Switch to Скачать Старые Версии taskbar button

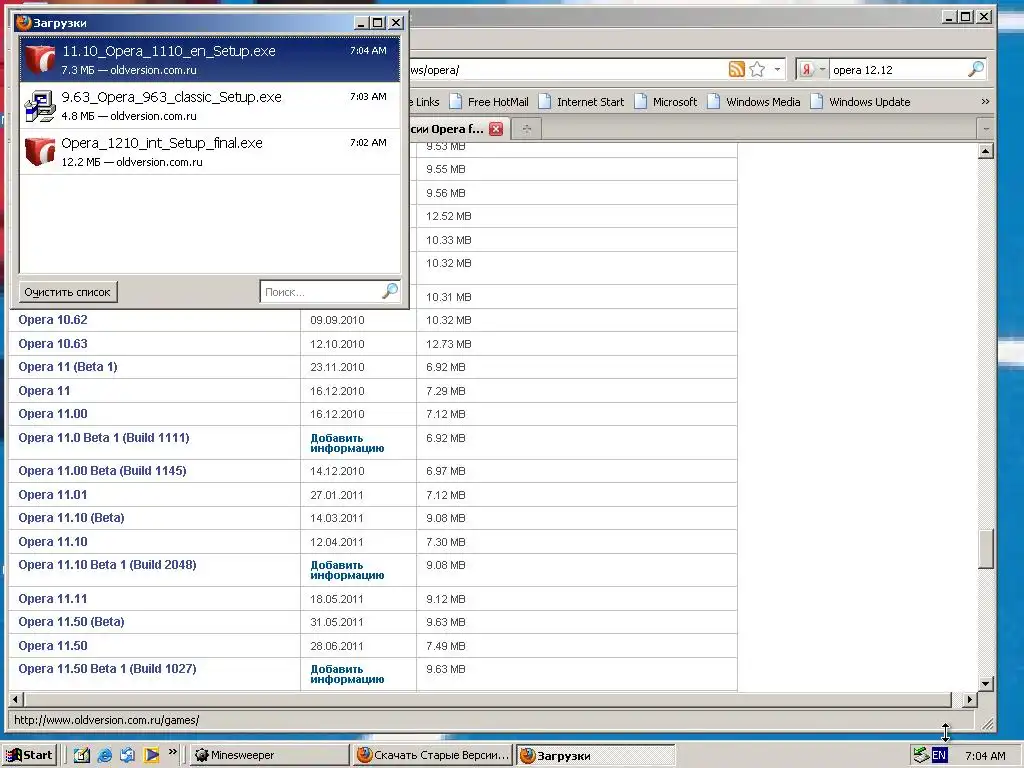click(x=432, y=755)
